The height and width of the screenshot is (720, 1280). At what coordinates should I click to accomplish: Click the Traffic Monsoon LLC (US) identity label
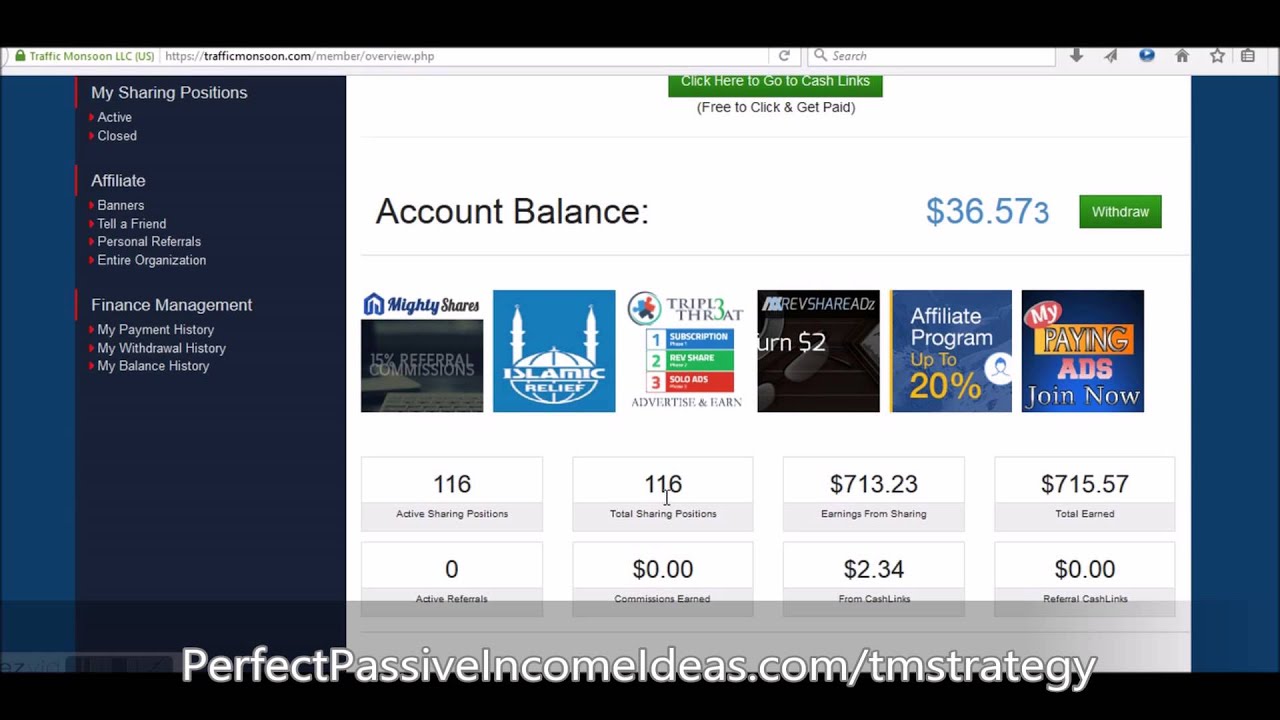click(x=92, y=56)
